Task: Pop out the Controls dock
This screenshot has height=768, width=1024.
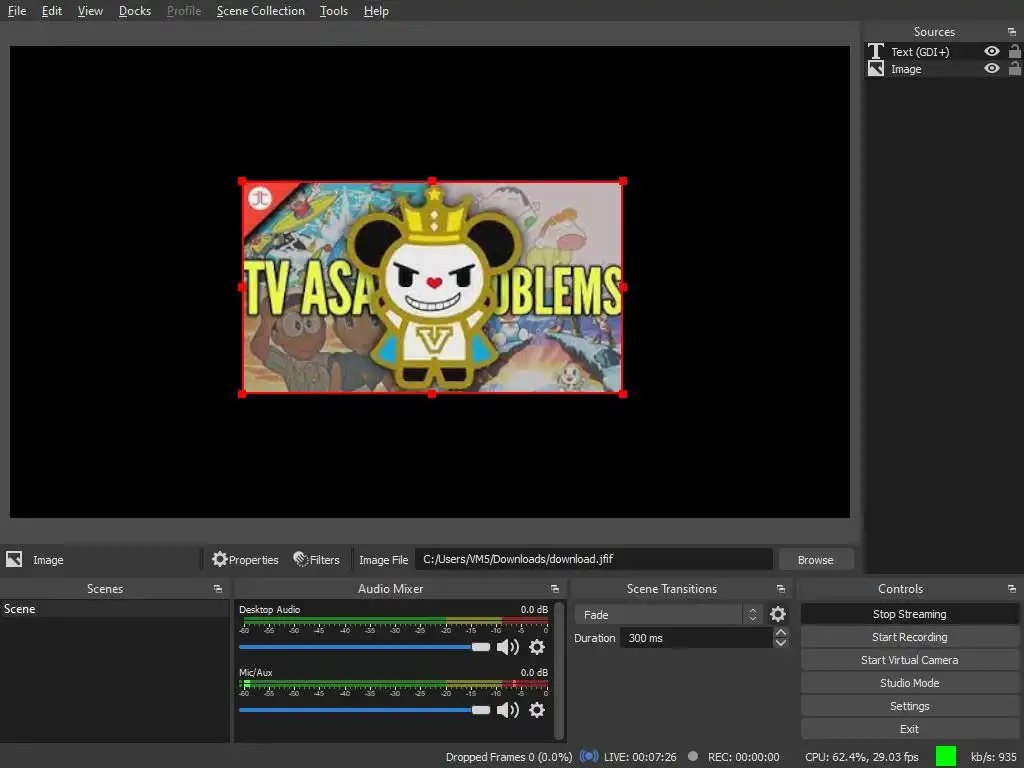Action: tap(1012, 589)
